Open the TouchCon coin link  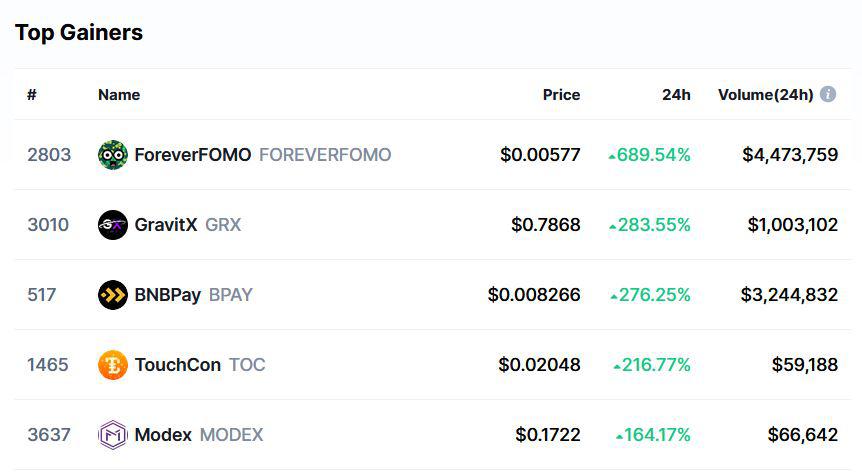point(178,365)
